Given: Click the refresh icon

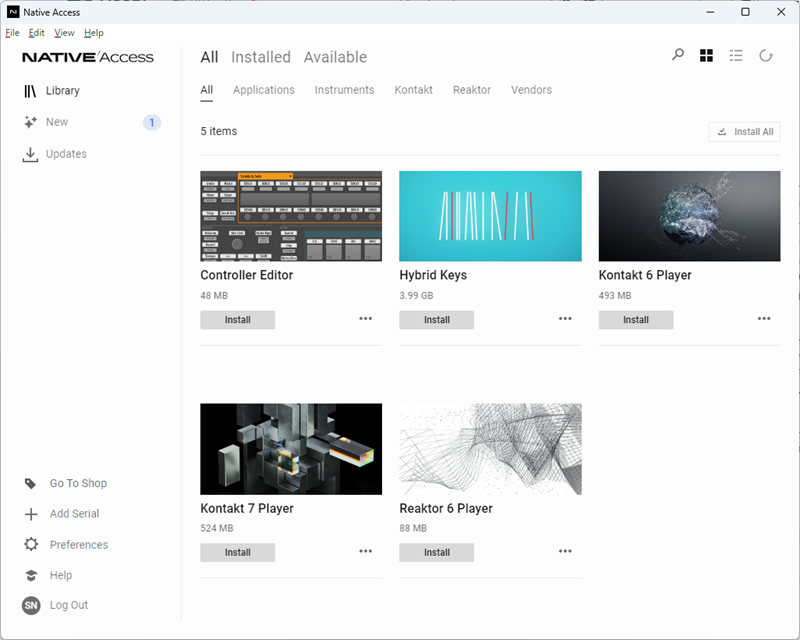Looking at the screenshot, I should 766,56.
